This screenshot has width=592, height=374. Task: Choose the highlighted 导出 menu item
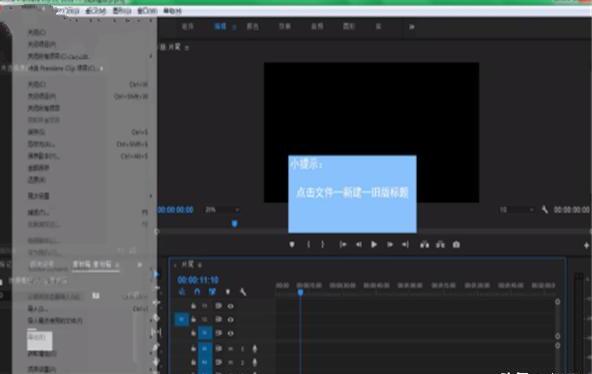40,341
